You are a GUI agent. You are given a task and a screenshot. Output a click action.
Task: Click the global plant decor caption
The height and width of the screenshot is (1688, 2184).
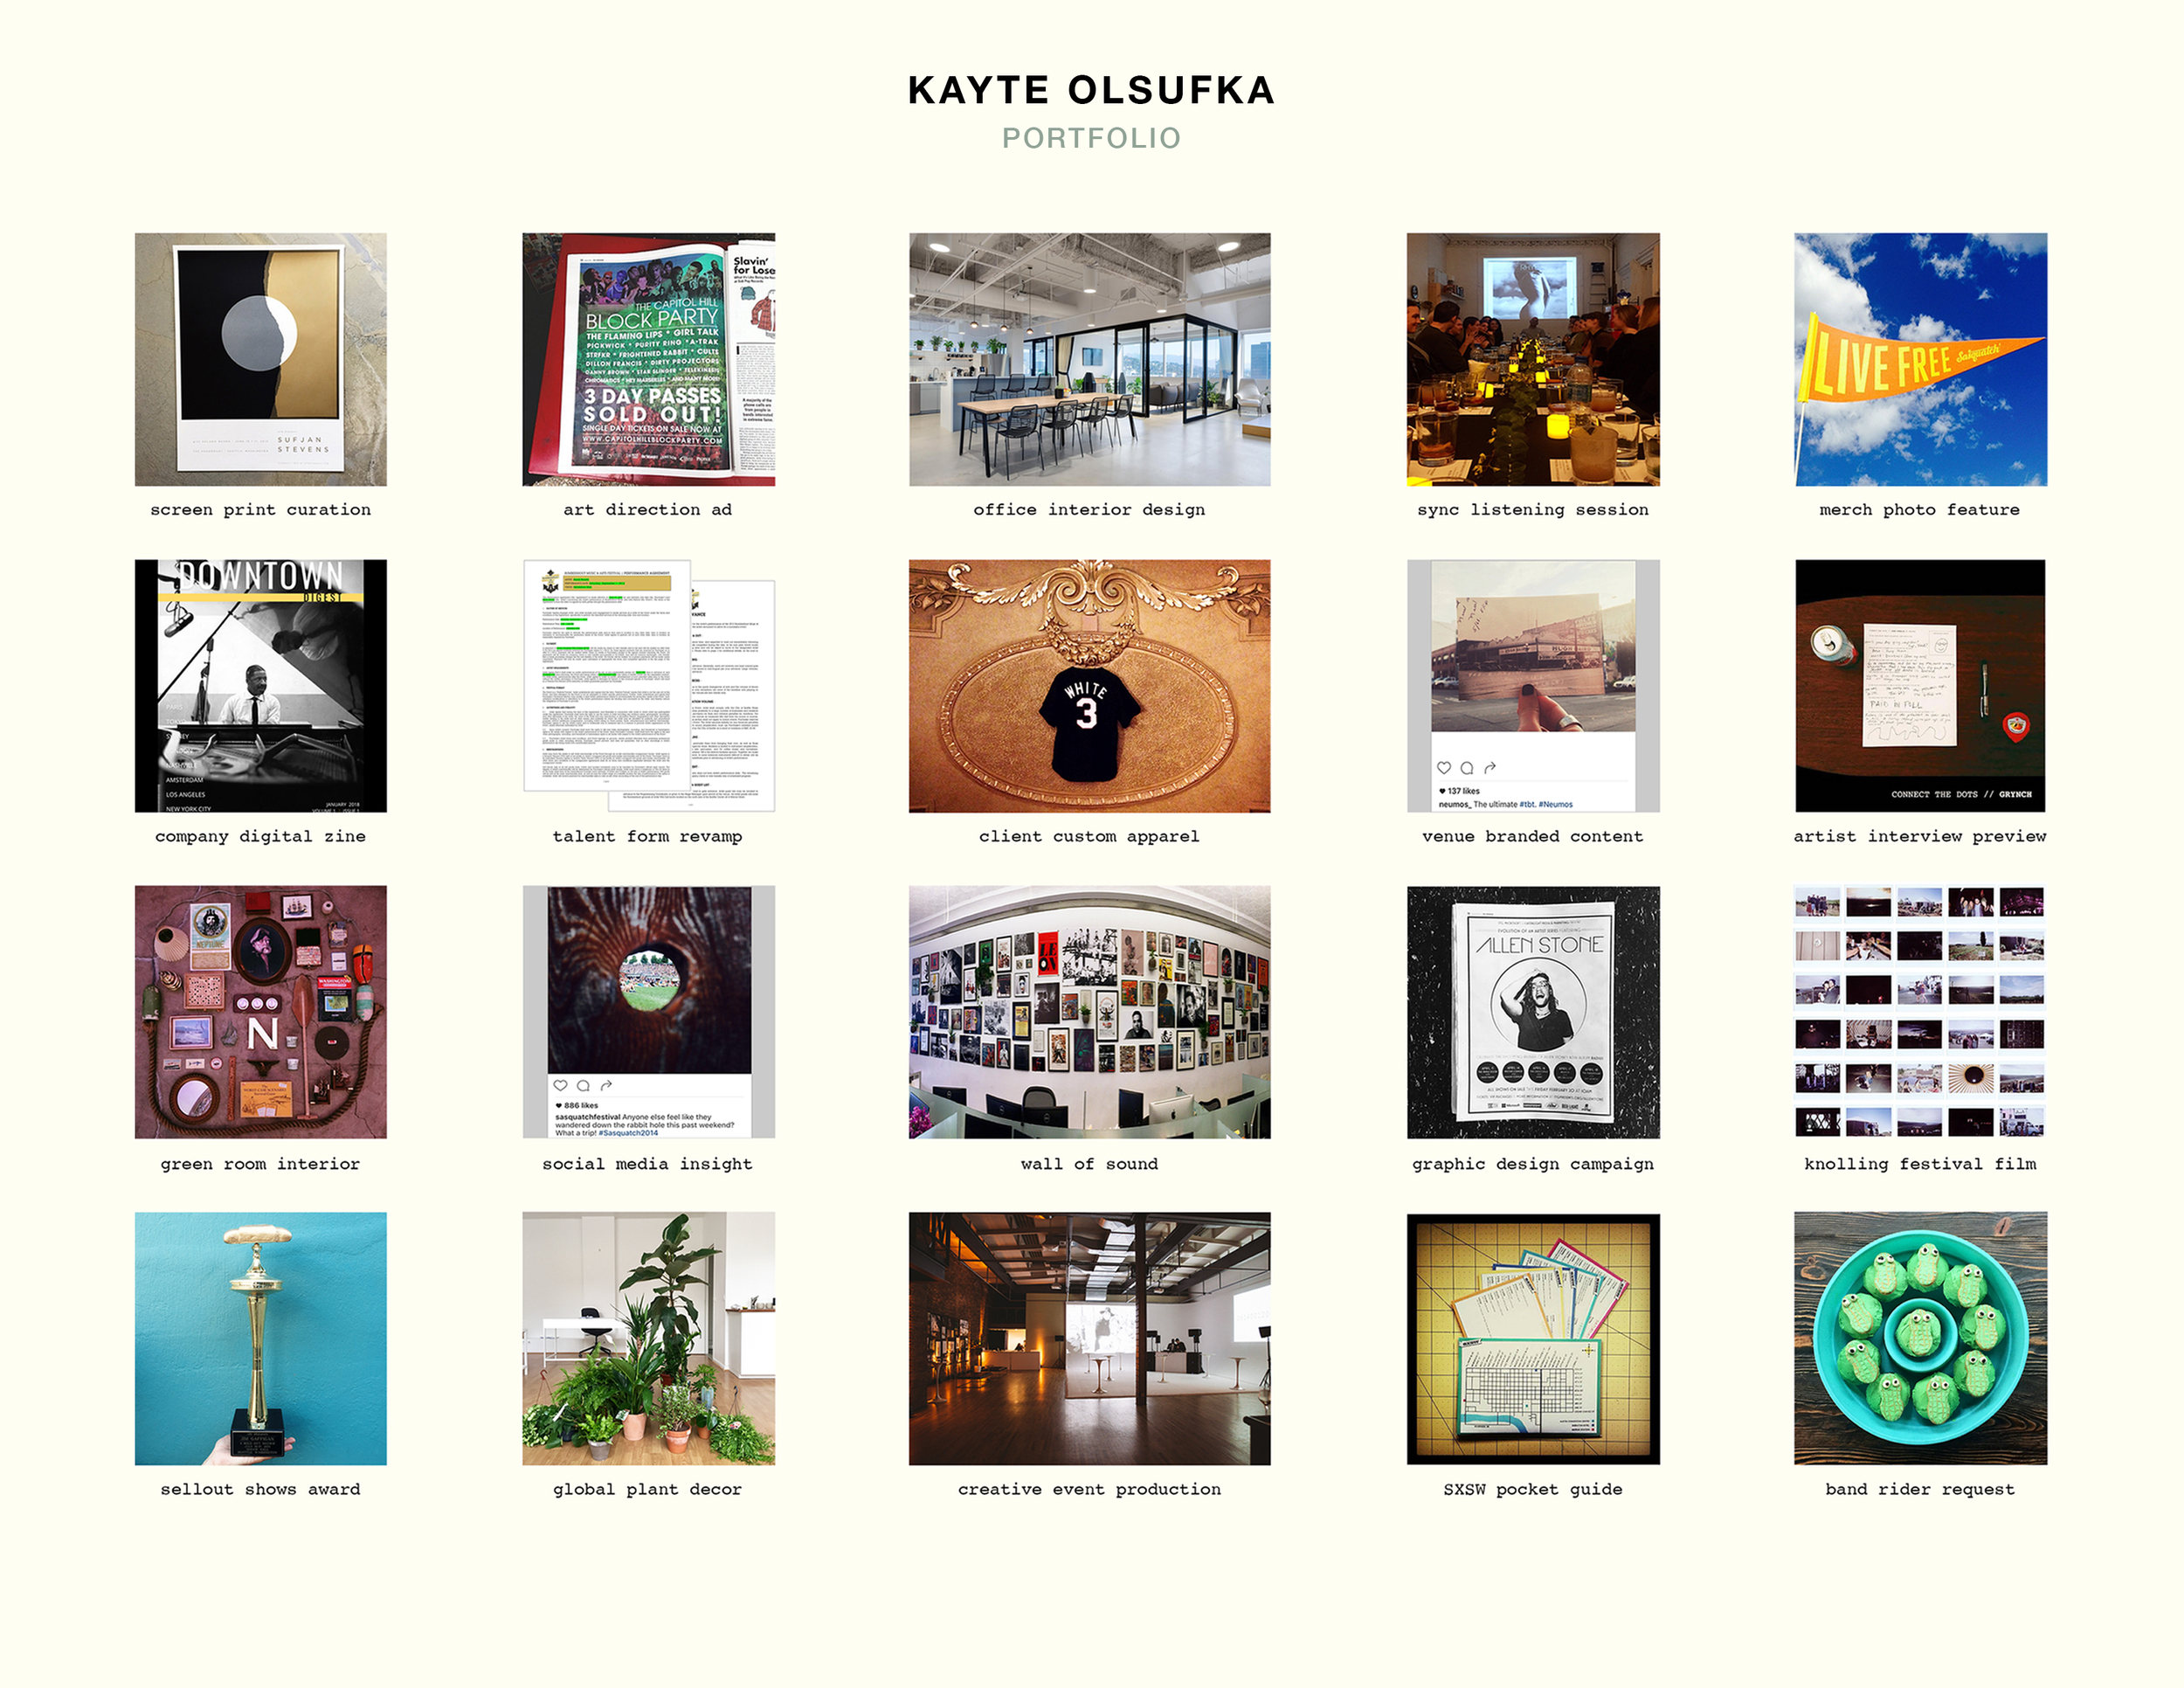coord(648,1489)
